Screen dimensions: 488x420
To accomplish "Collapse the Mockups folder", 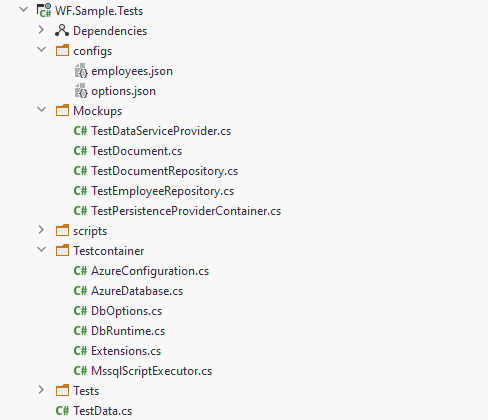I will (42, 110).
